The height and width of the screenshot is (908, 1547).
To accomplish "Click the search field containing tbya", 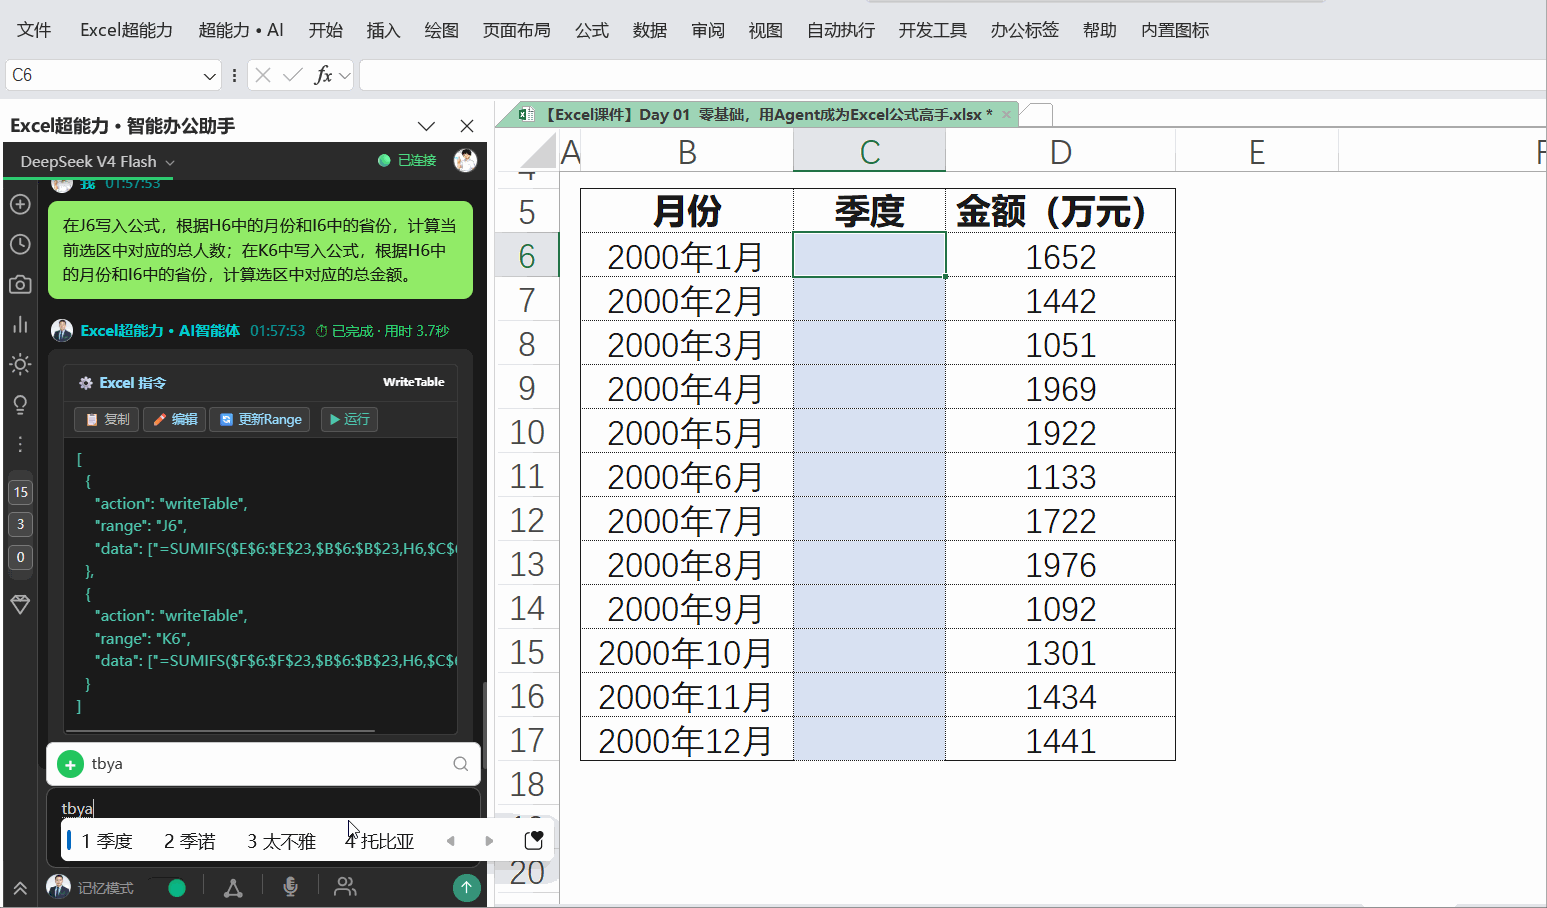I will pos(264,764).
